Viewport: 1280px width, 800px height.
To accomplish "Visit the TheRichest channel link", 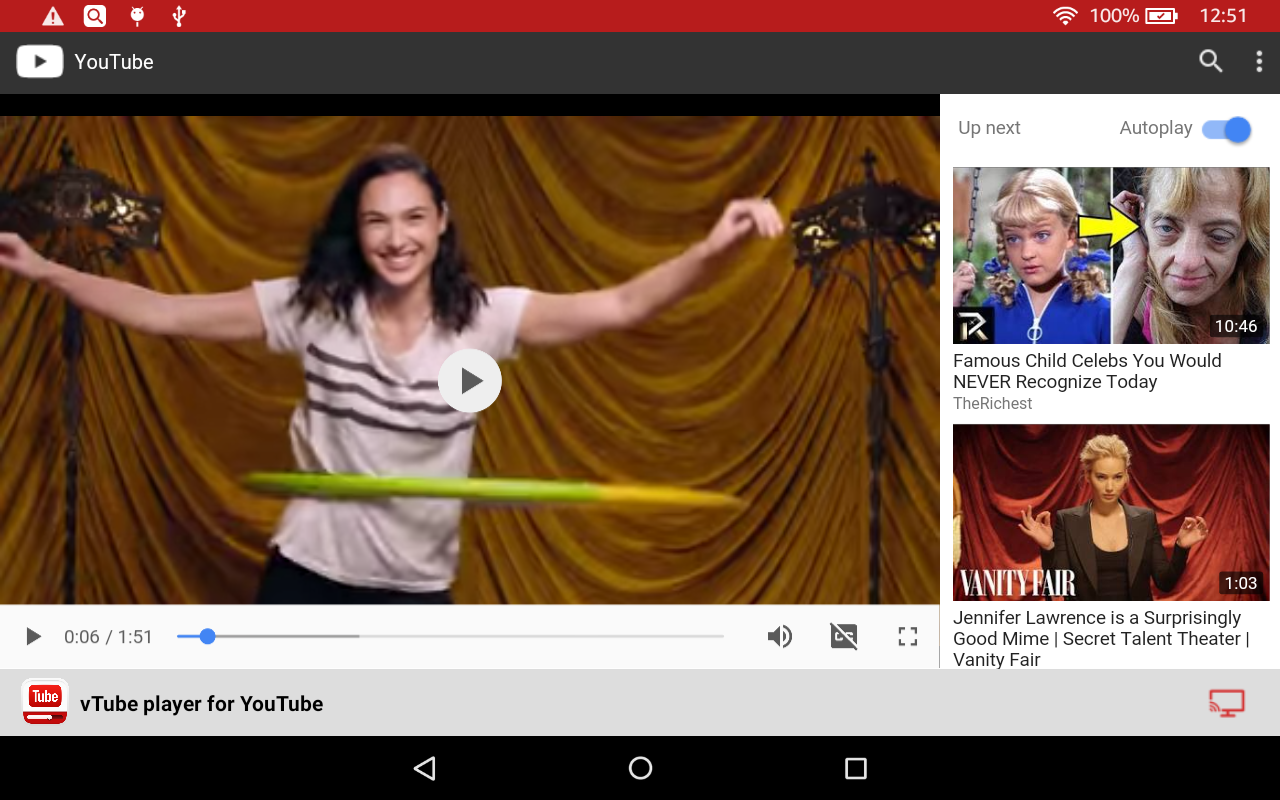I will (x=992, y=403).
